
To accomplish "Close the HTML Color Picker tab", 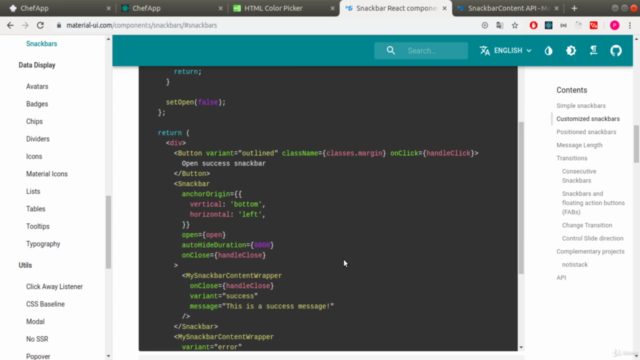I will 332,8.
